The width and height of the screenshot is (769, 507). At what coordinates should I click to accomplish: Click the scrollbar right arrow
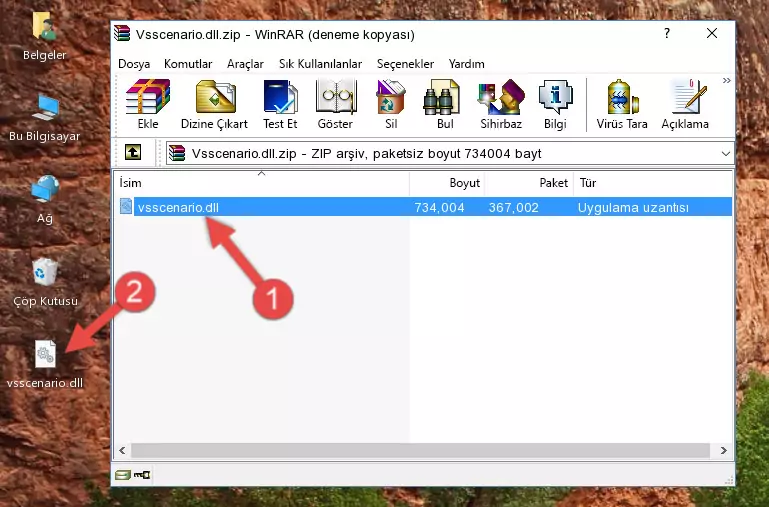[723, 450]
